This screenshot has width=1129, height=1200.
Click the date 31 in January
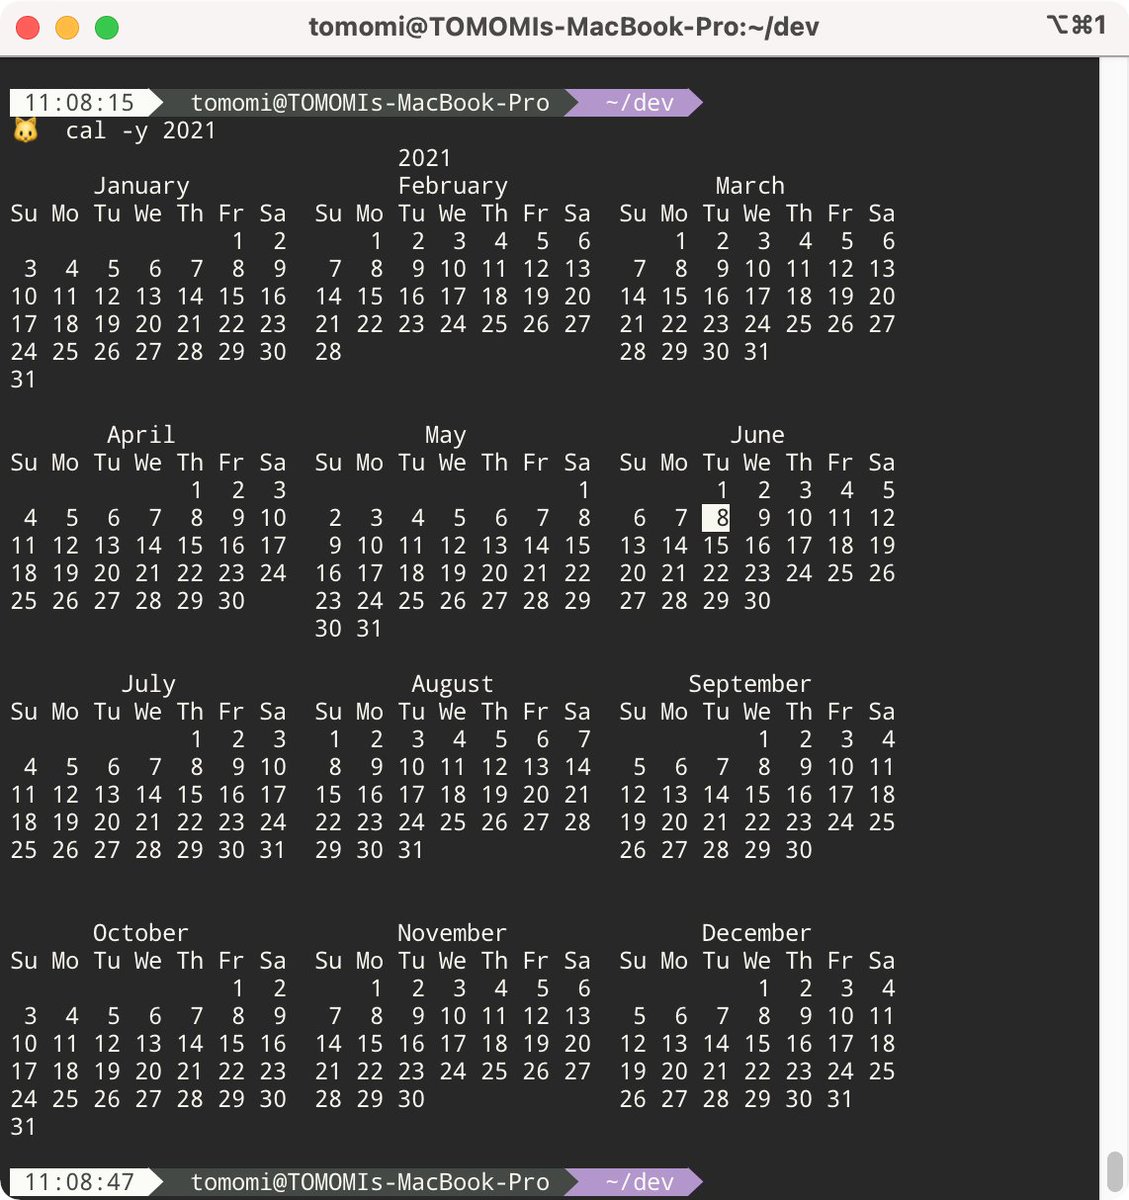[24, 380]
